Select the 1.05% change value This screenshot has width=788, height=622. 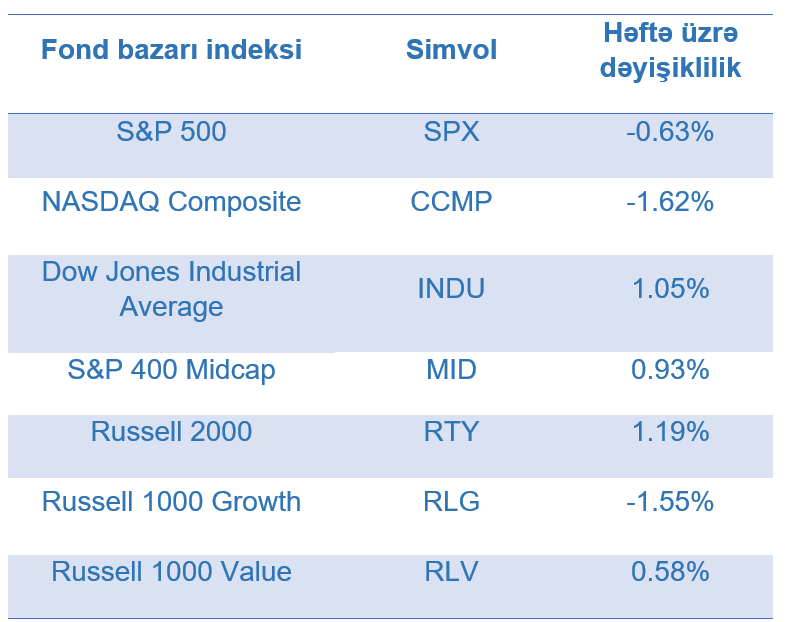[670, 289]
